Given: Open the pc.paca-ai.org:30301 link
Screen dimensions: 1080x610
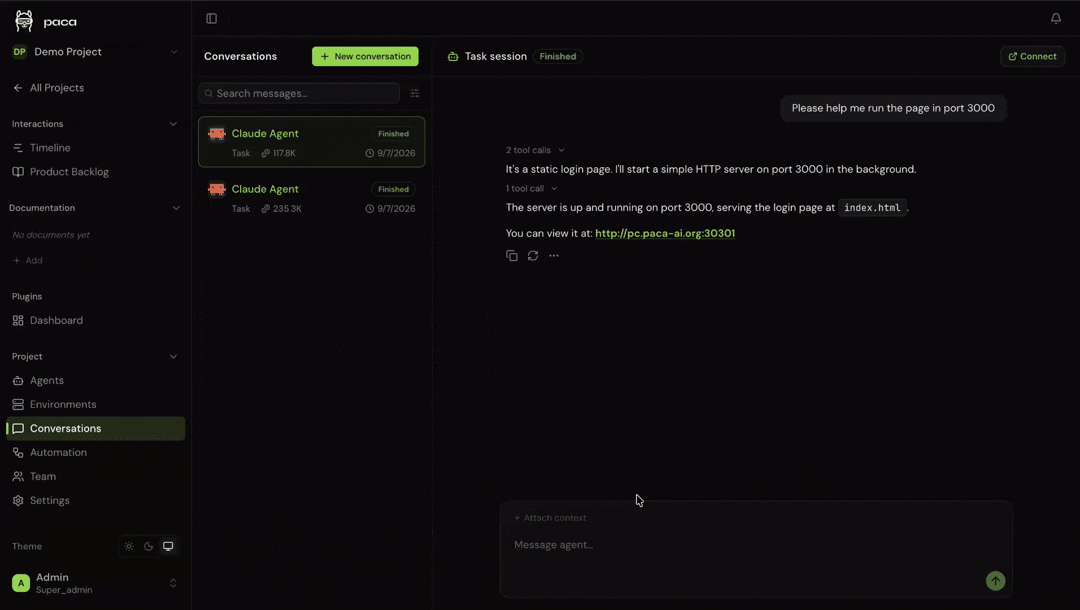Looking at the screenshot, I should (x=665, y=233).
